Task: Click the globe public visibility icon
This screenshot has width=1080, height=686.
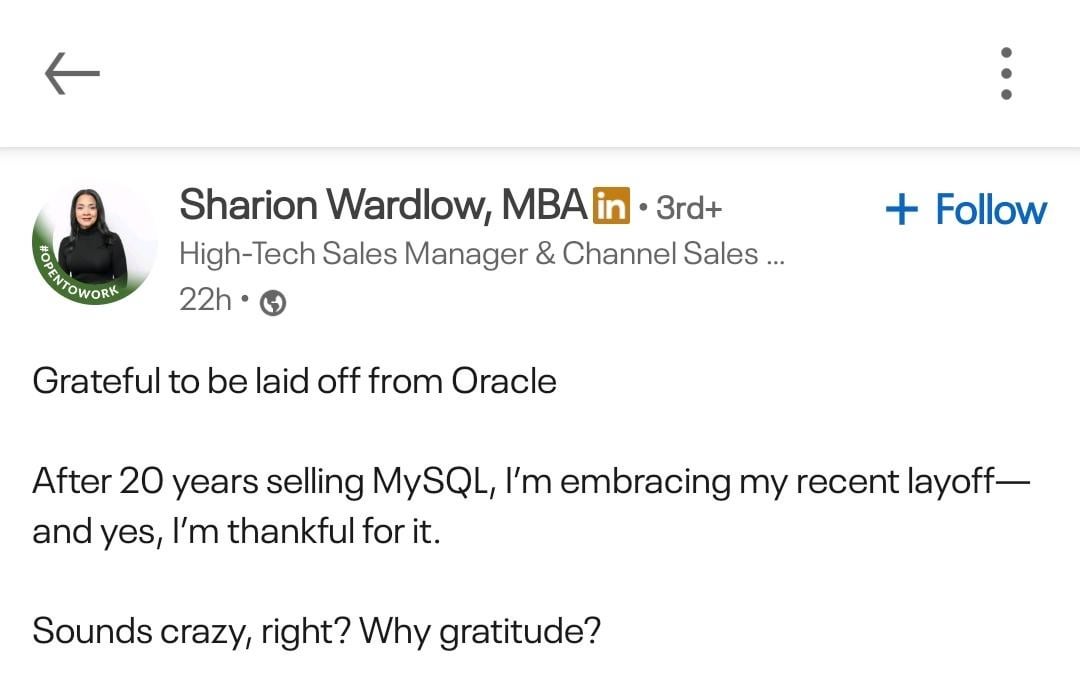Action: coord(272,303)
